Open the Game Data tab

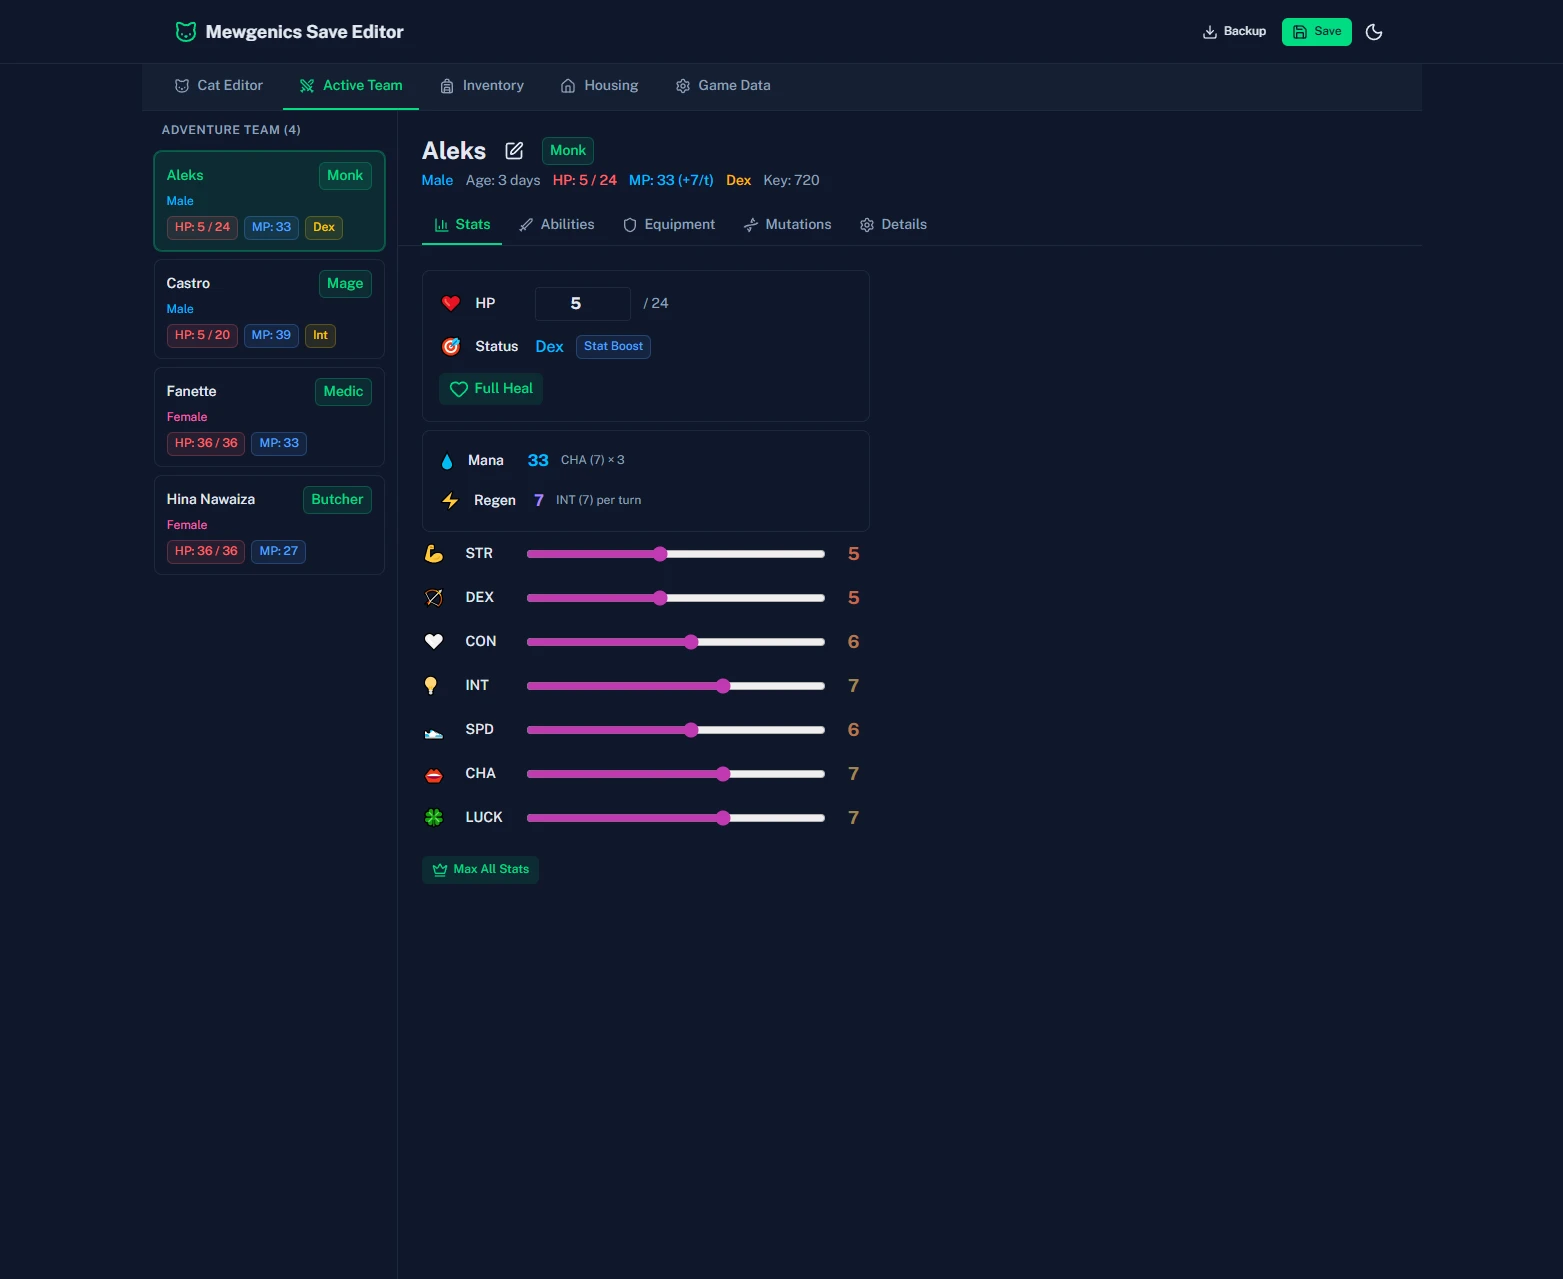click(x=723, y=86)
